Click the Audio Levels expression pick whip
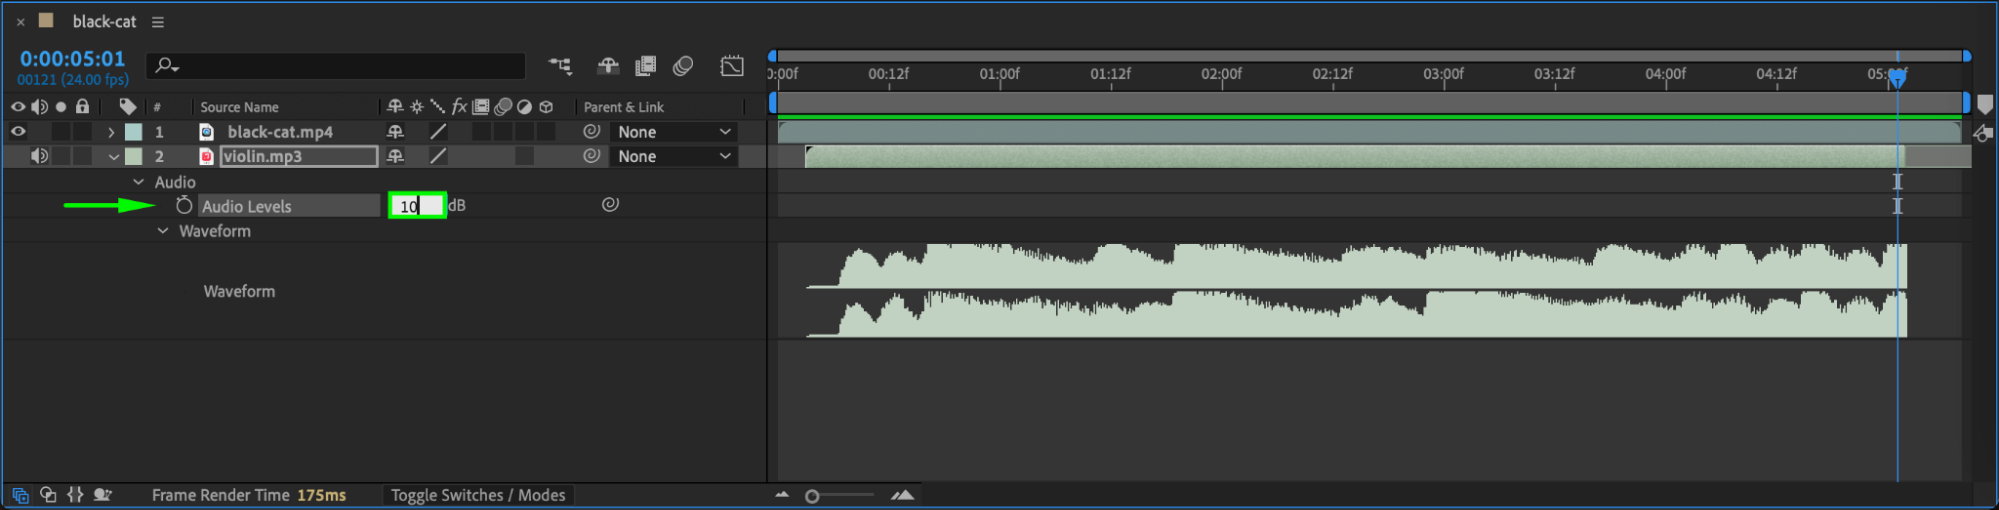Viewport: 1999px width, 510px height. pyautogui.click(x=610, y=204)
